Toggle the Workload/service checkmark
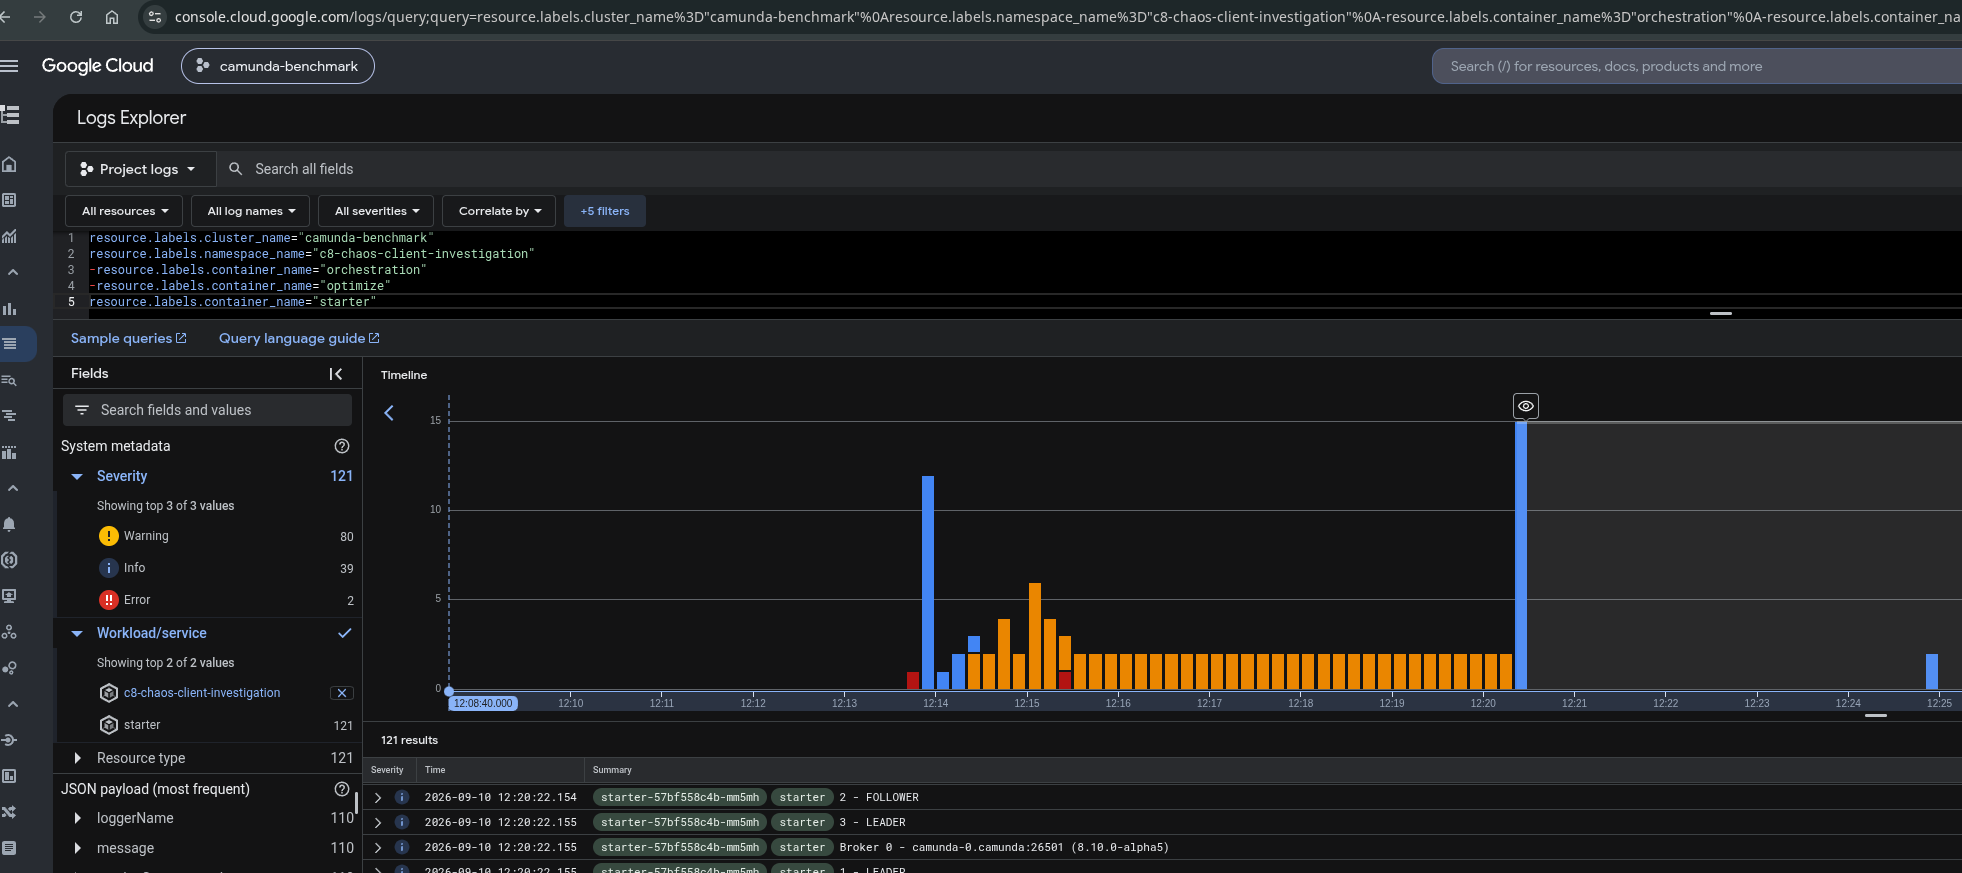1962x873 pixels. tap(344, 633)
